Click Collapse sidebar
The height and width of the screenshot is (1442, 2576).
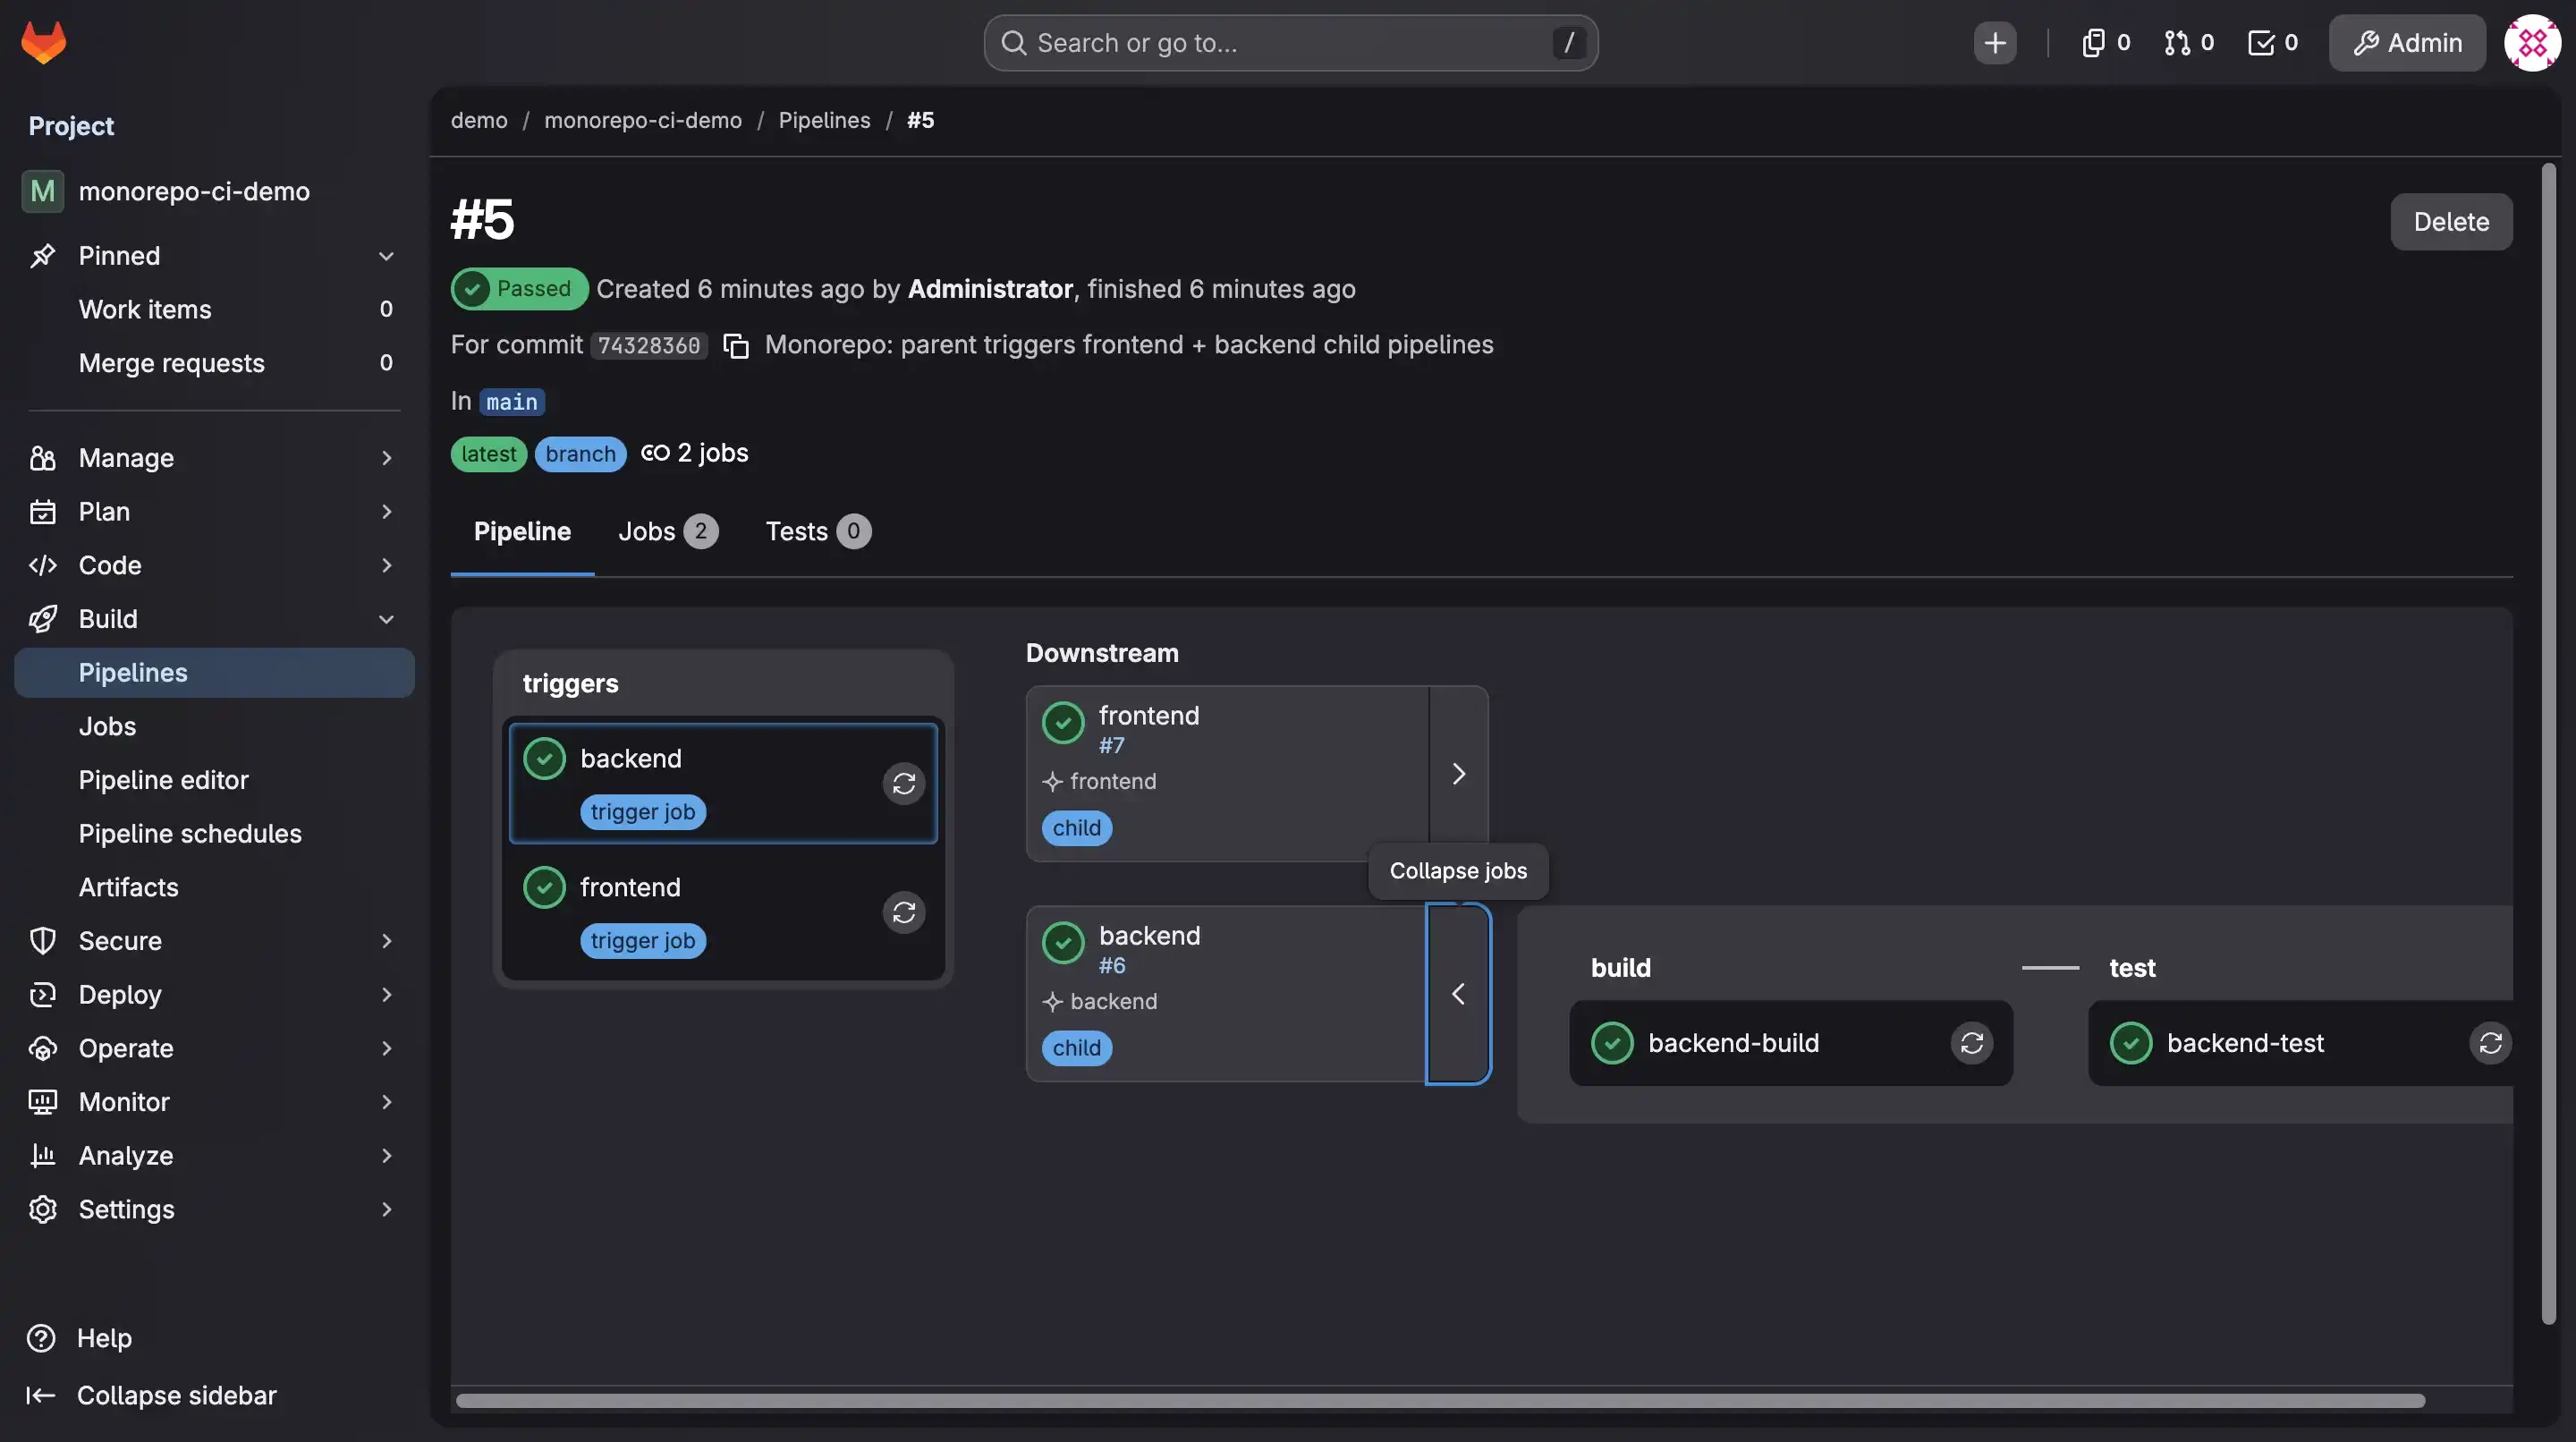pos(151,1396)
